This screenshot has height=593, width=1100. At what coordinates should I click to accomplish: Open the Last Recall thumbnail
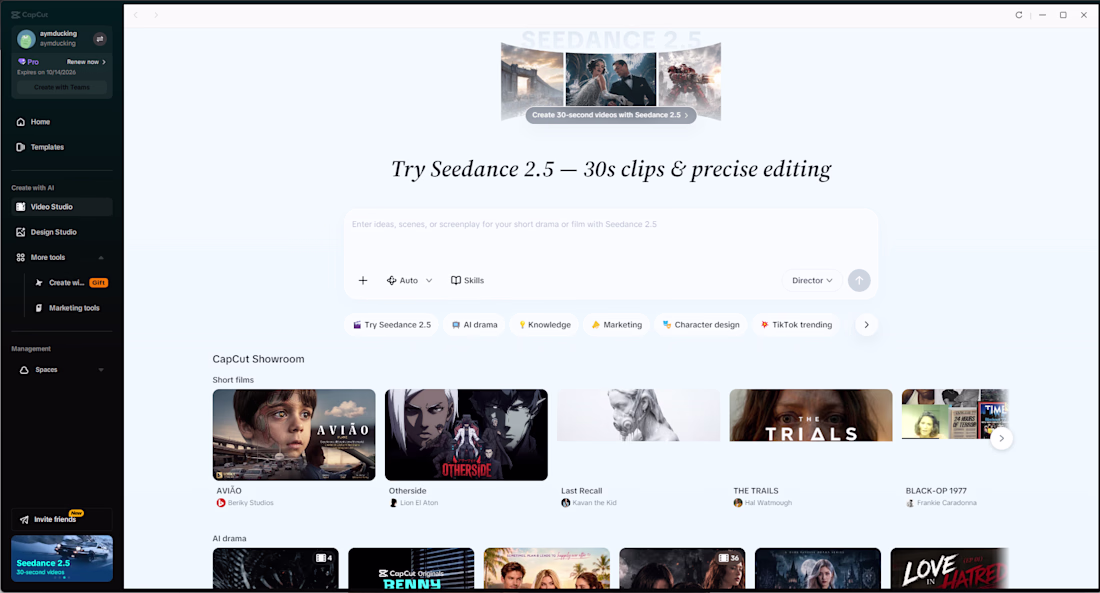[638, 415]
